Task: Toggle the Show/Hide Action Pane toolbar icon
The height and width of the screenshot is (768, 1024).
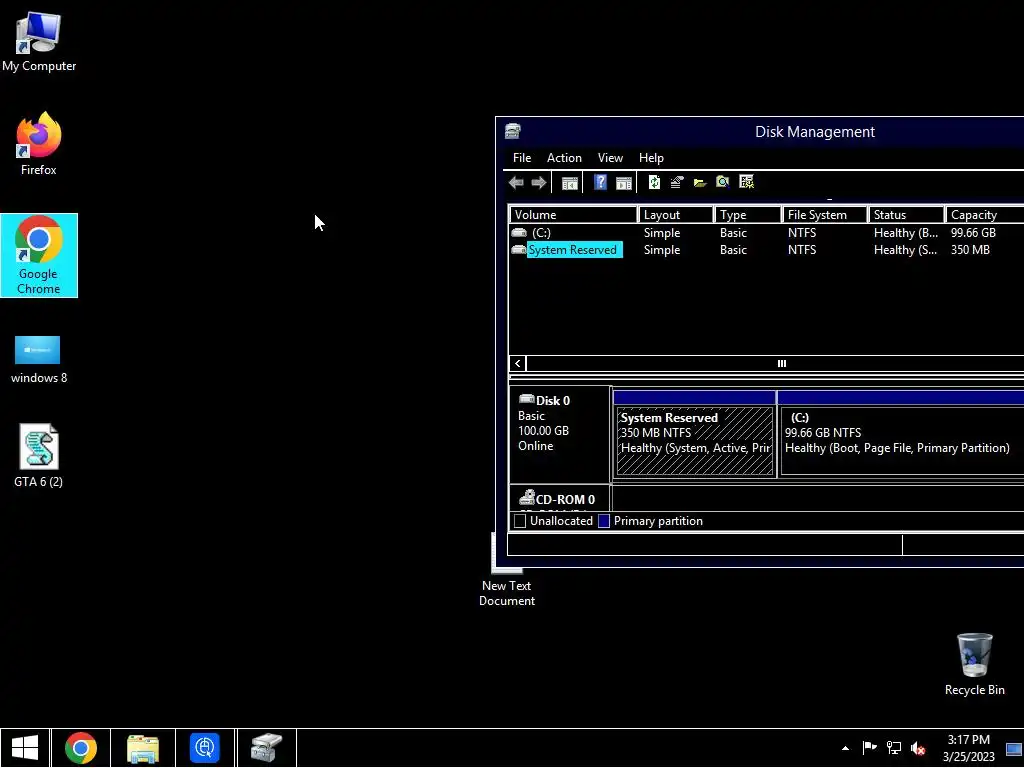Action: [624, 184]
